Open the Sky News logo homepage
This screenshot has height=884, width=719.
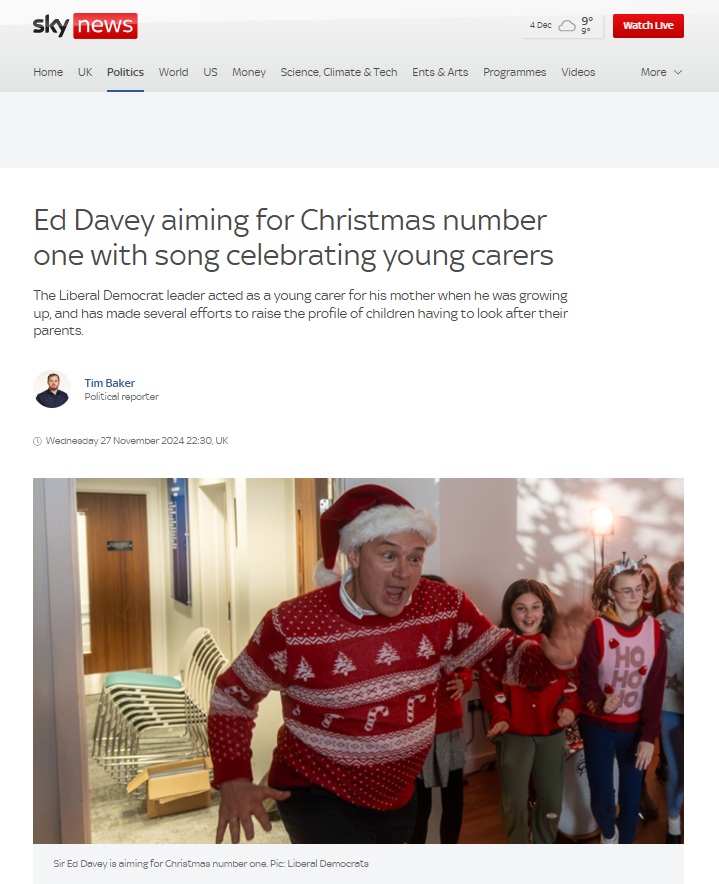tap(85, 26)
